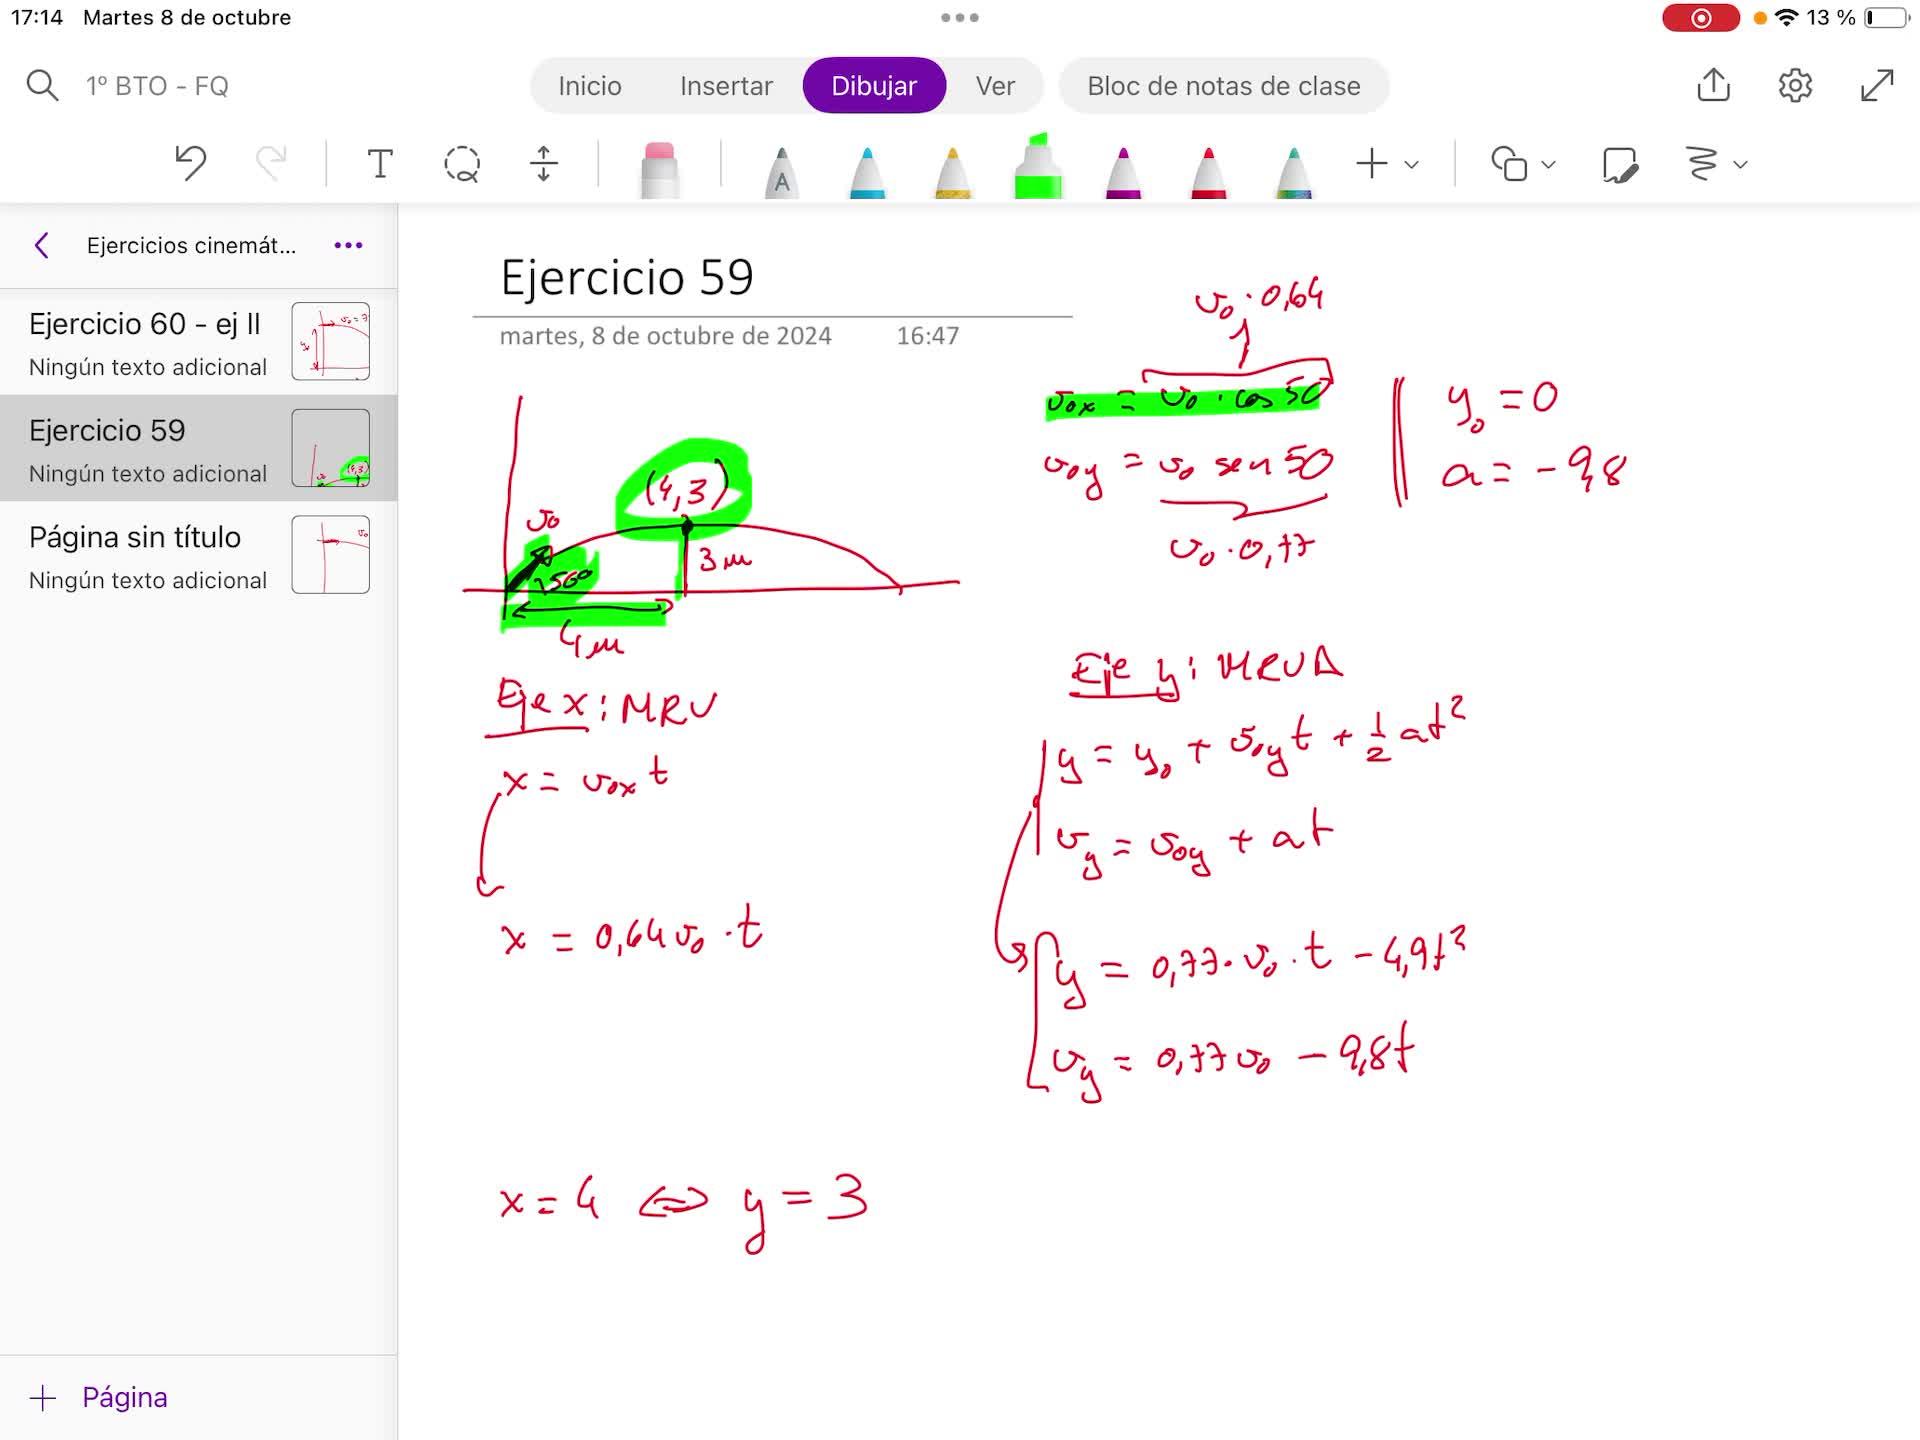Select the green highlighter pen
Screen dimensions: 1920x1440
click(1037, 168)
